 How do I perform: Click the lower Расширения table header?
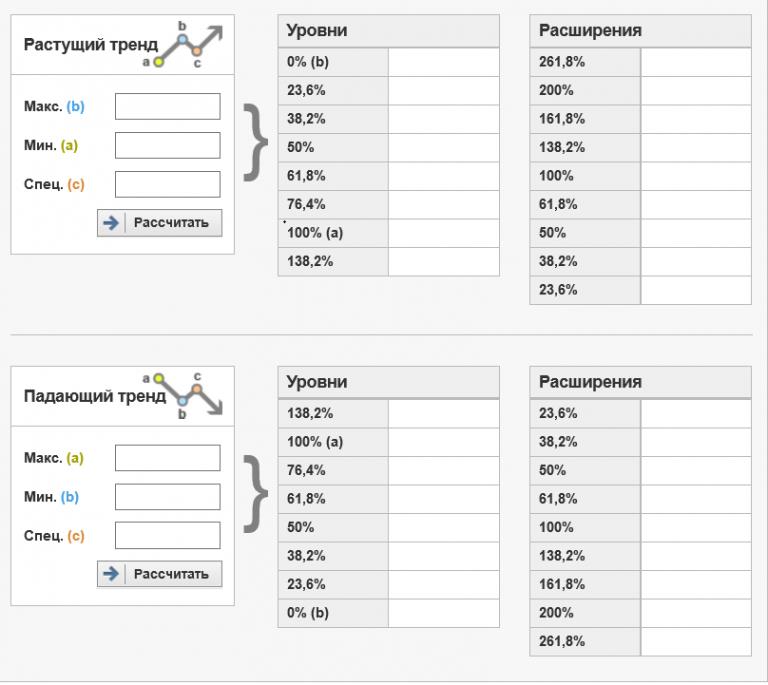click(x=640, y=382)
